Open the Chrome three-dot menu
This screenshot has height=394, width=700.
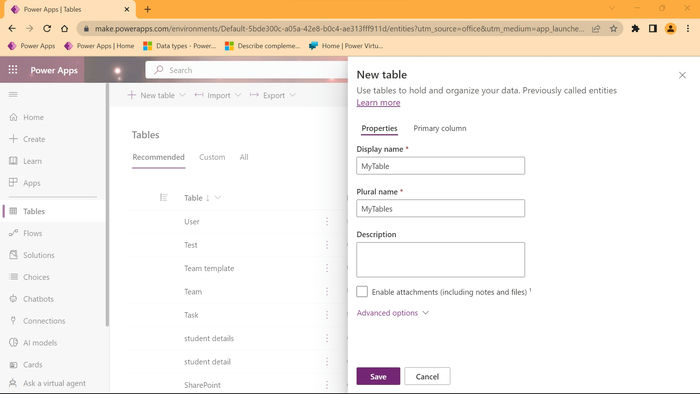[x=688, y=29]
